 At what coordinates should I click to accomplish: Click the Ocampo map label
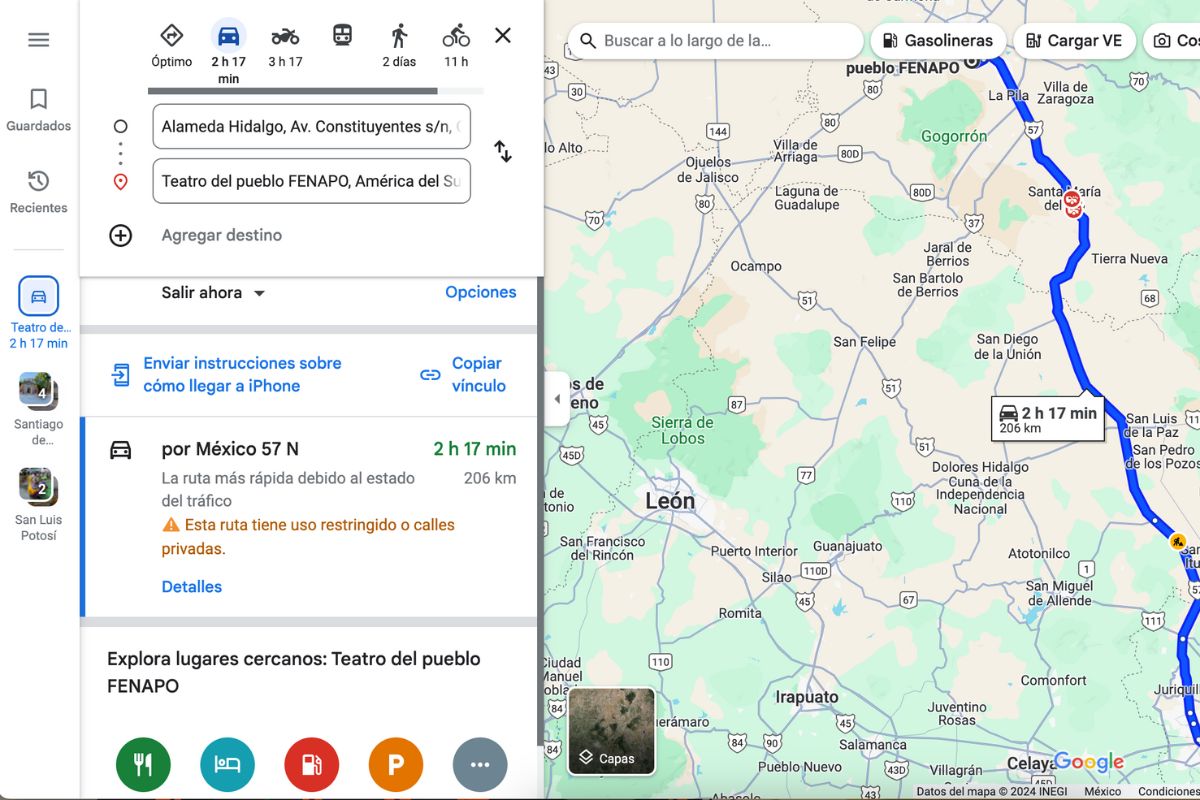[756, 266]
